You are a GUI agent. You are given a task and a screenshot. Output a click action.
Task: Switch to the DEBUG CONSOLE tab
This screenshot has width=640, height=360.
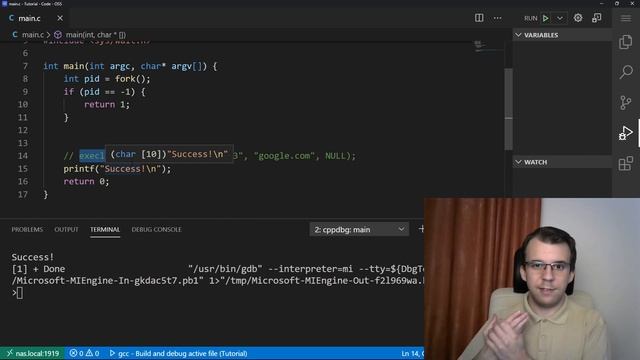pyautogui.click(x=156, y=229)
